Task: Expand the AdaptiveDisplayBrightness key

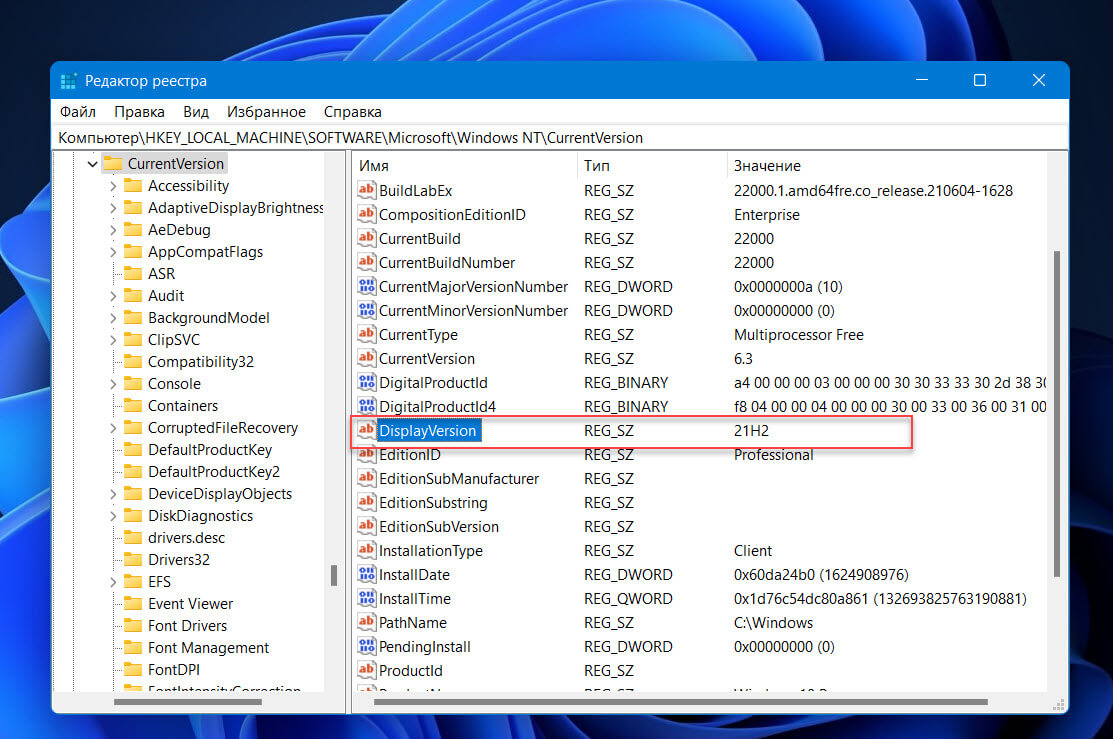Action: pos(113,208)
